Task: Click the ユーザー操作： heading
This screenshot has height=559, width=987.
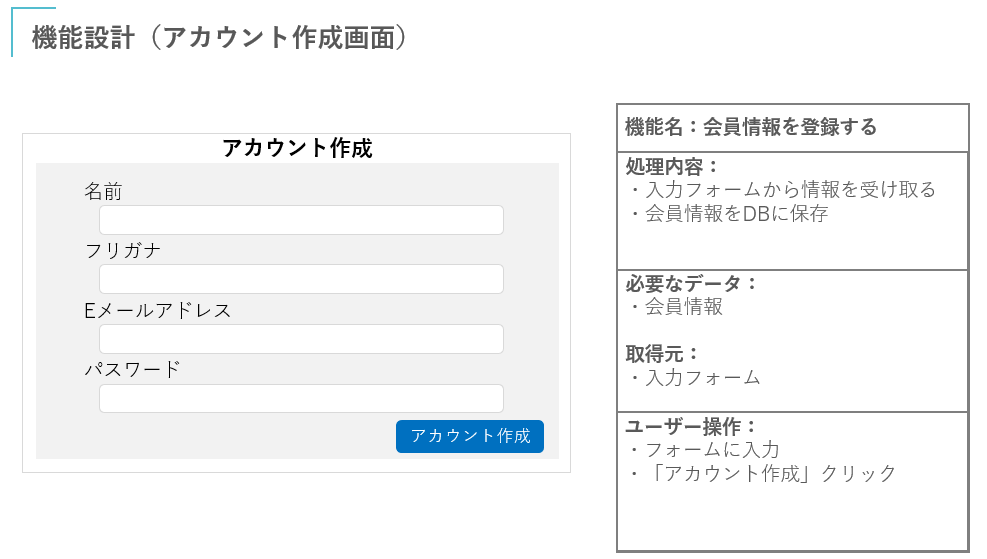Action: click(692, 427)
